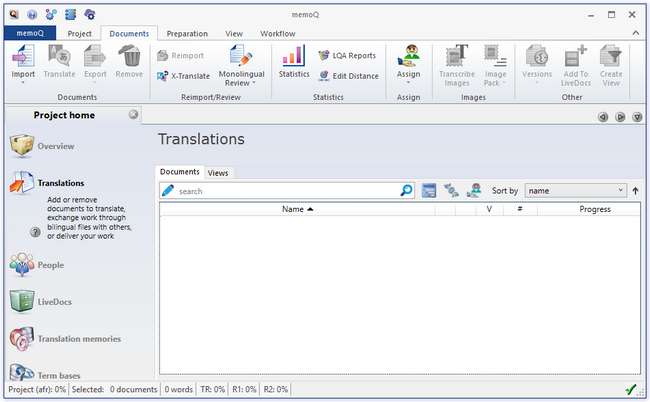This screenshot has height=402, width=650.
Task: Open the View ribbon tab
Action: [234, 34]
